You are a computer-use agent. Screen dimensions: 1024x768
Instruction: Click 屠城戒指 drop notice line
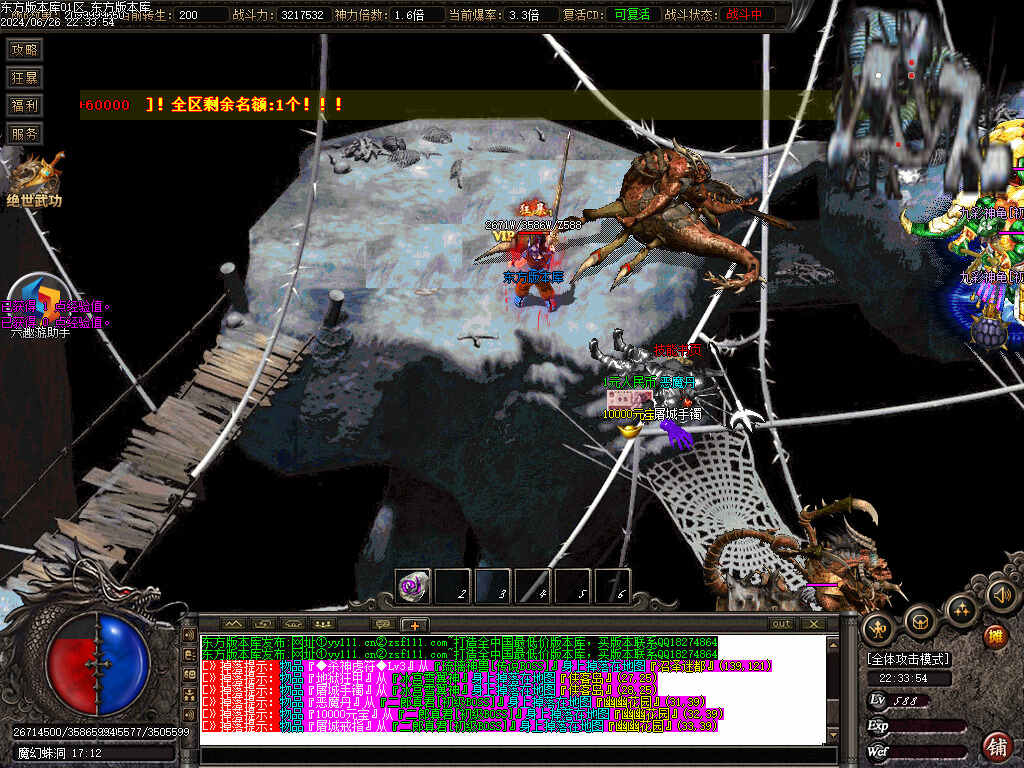click(460, 726)
